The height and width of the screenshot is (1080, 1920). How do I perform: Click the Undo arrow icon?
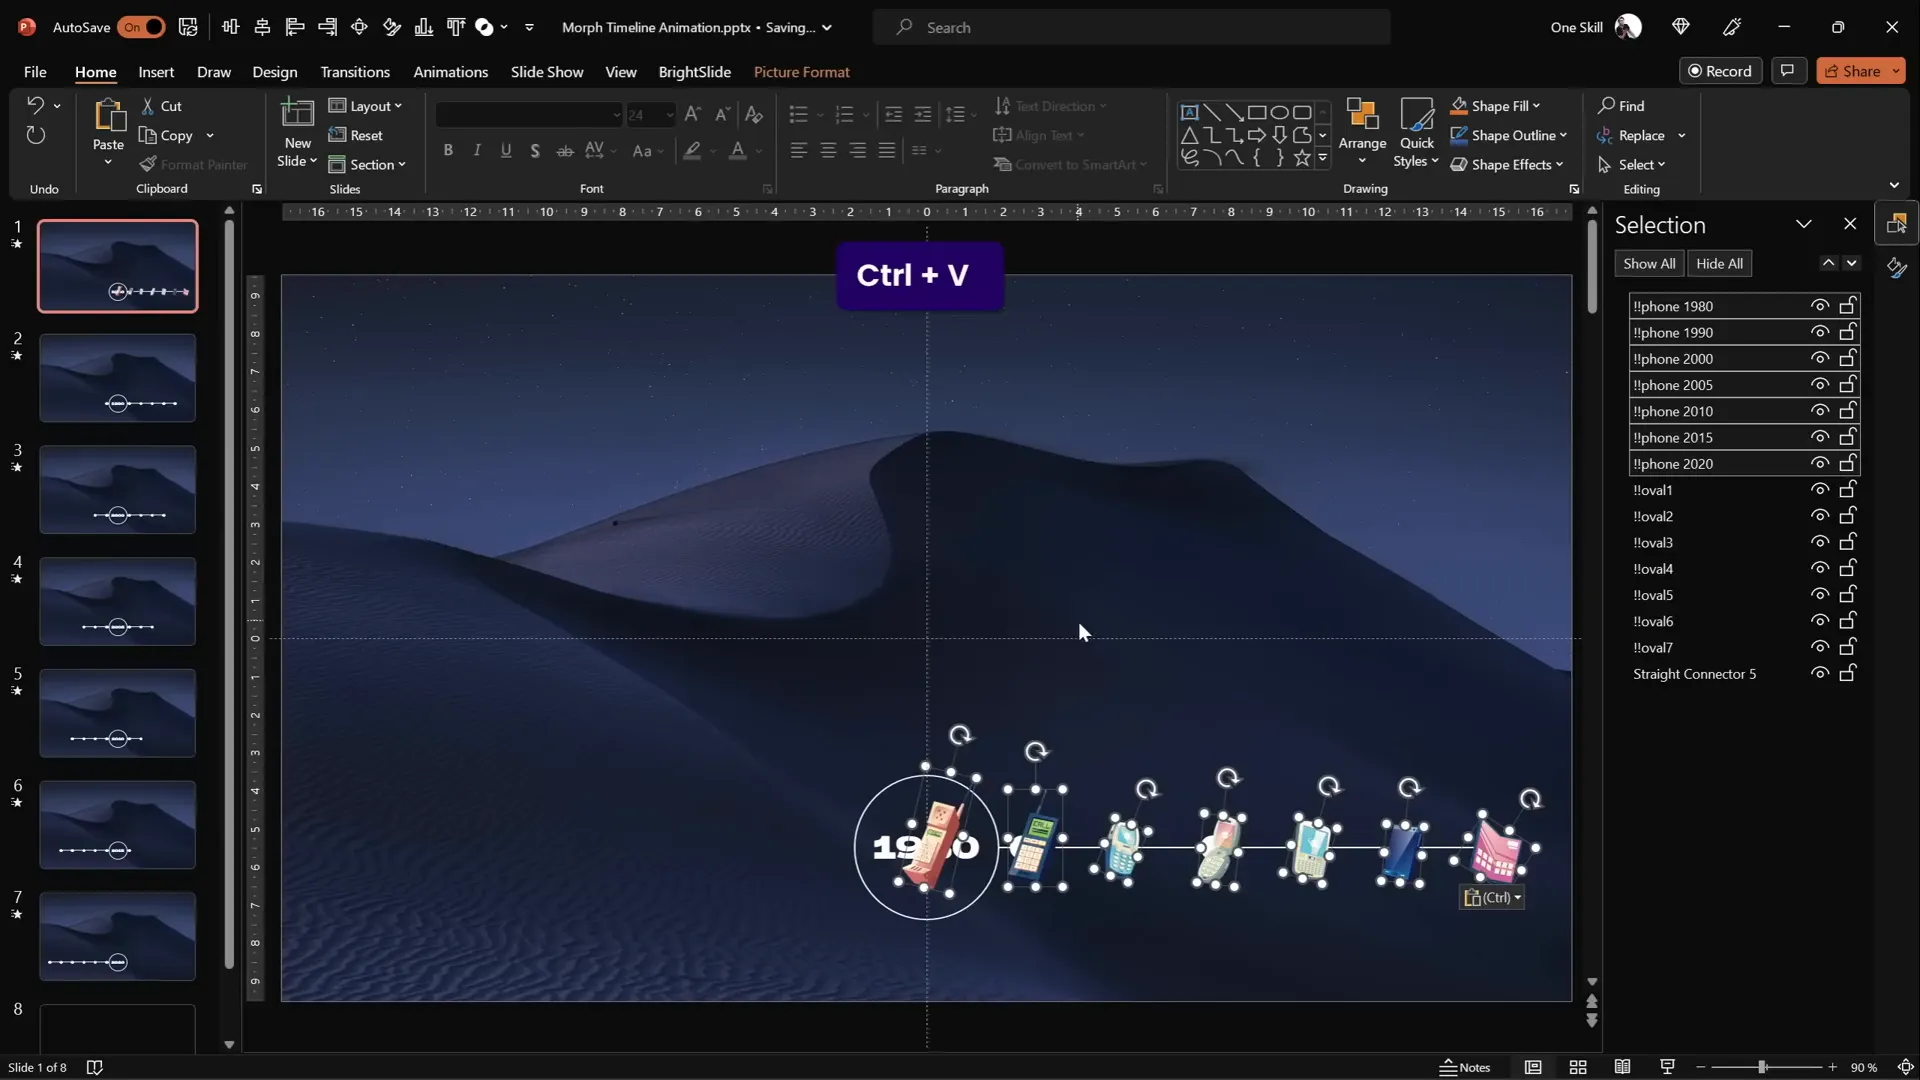(x=35, y=105)
